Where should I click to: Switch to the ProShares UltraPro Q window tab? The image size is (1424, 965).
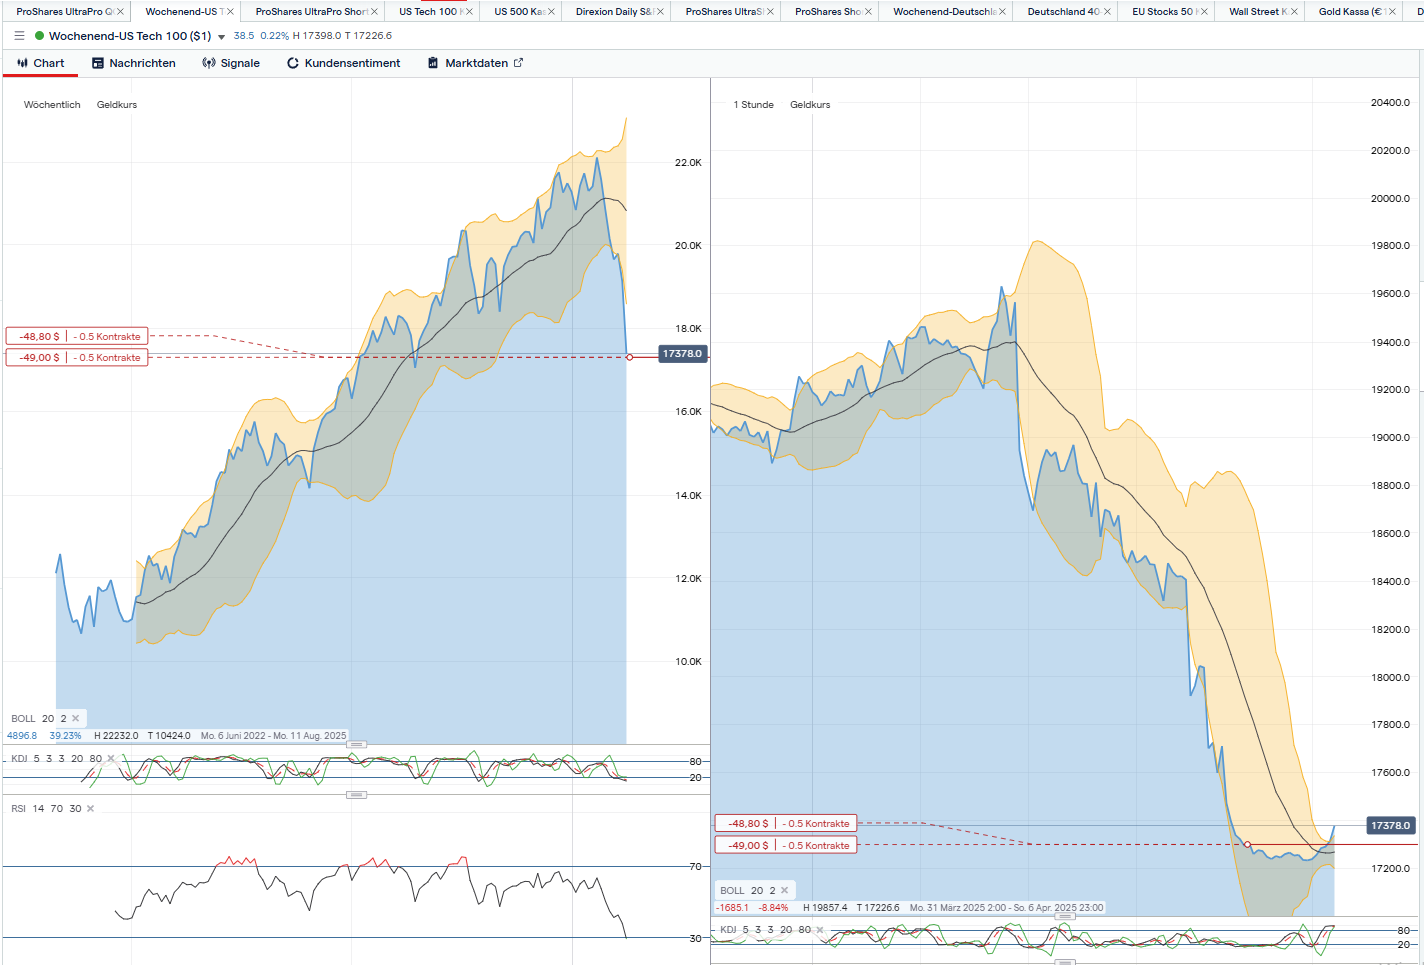64,12
